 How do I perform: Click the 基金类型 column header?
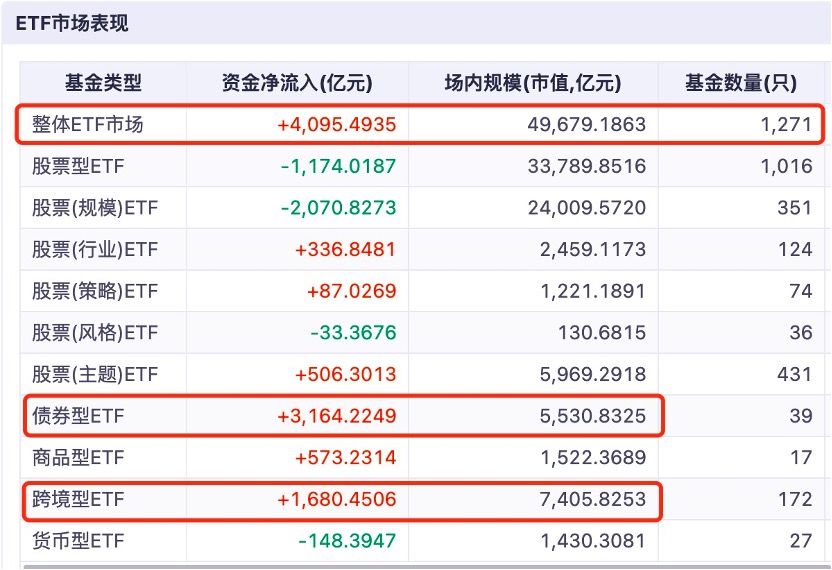pyautogui.click(x=103, y=83)
